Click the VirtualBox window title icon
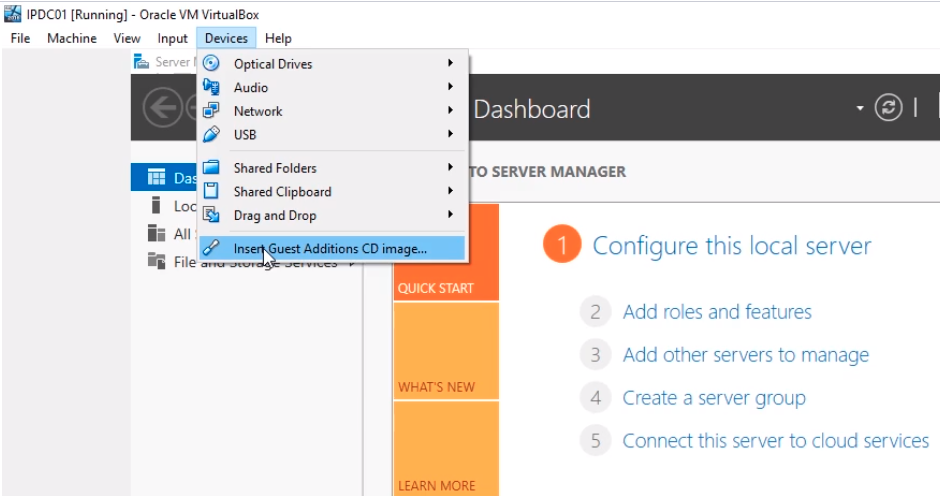940x496 pixels. [13, 13]
